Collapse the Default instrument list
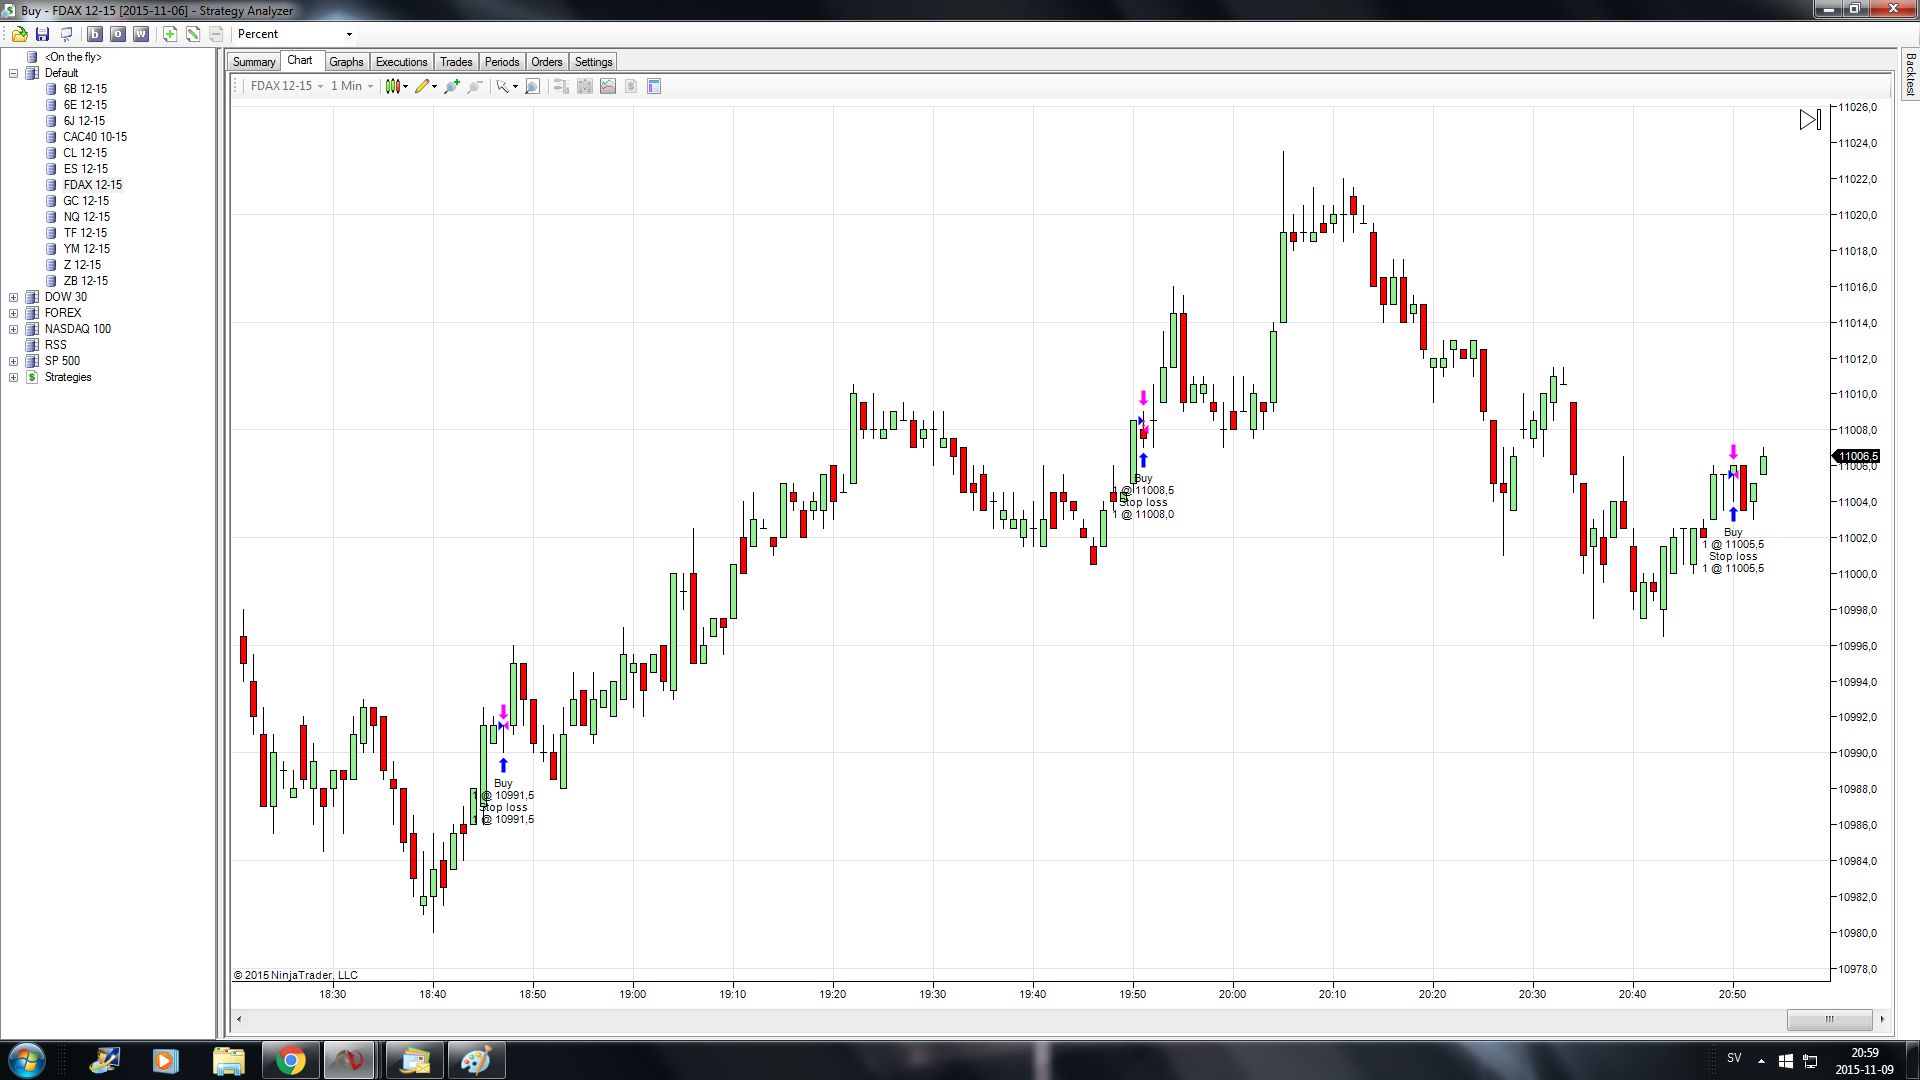Image resolution: width=1920 pixels, height=1080 pixels. pos(14,73)
